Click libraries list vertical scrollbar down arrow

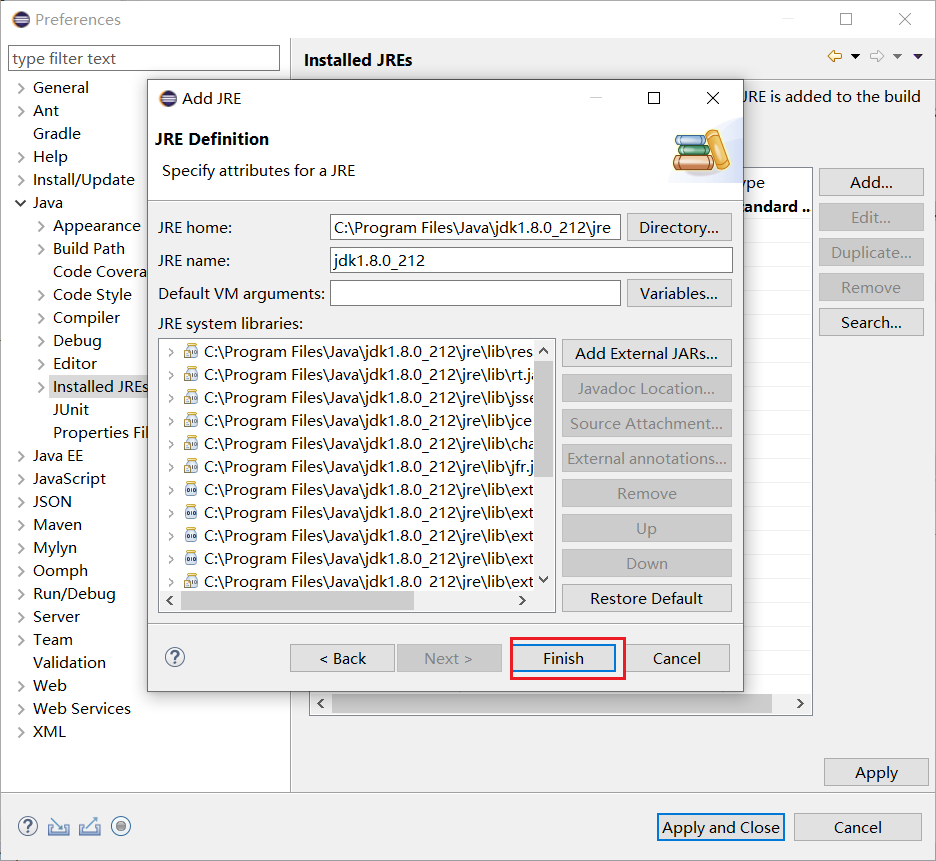543,579
